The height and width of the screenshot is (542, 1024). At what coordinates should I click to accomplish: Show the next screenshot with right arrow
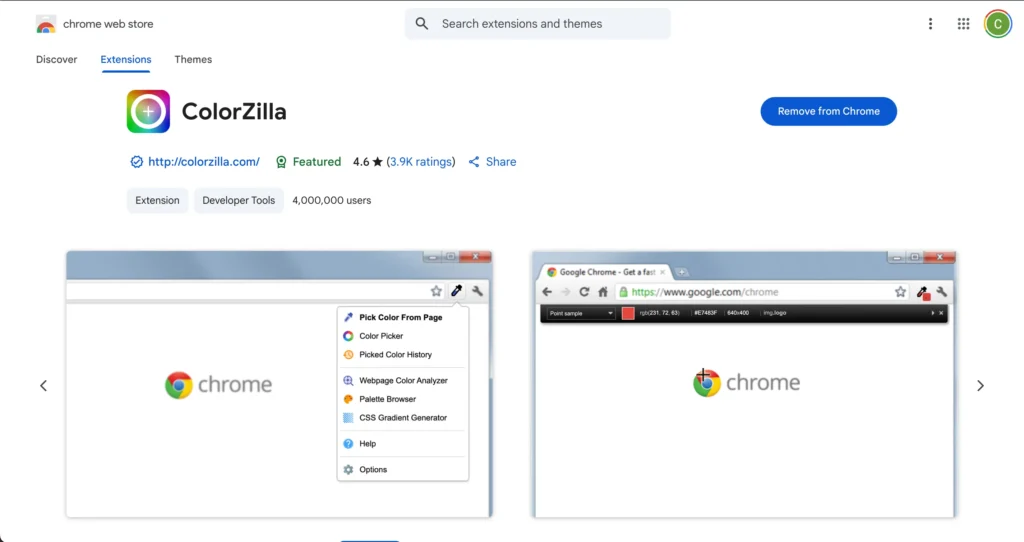click(x=980, y=385)
